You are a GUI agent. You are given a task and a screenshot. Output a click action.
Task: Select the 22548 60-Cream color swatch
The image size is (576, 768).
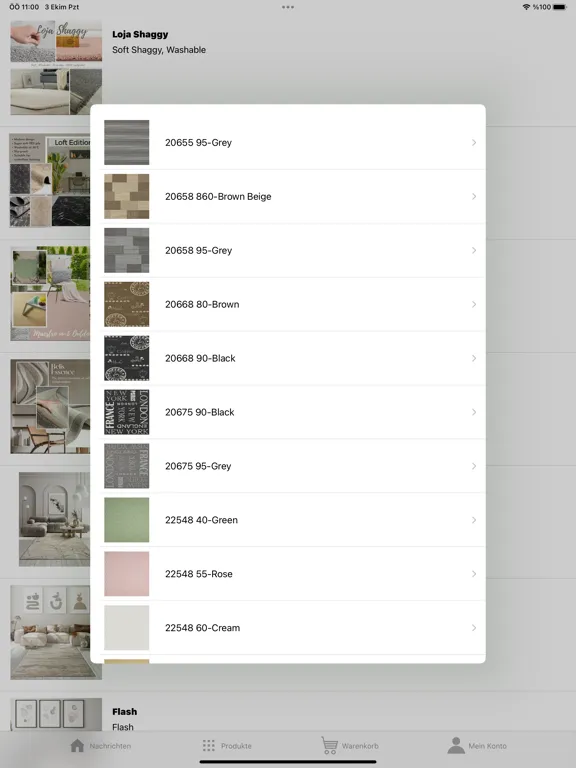click(126, 627)
